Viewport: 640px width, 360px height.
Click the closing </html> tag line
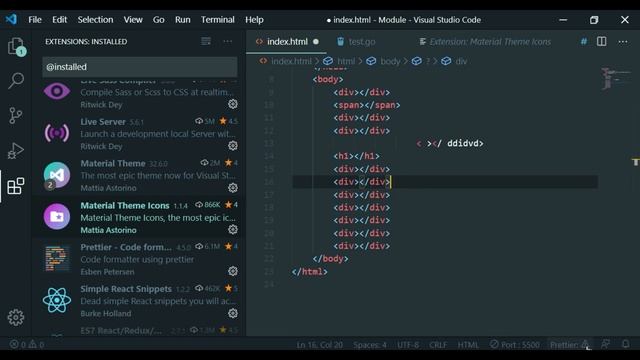coord(309,272)
